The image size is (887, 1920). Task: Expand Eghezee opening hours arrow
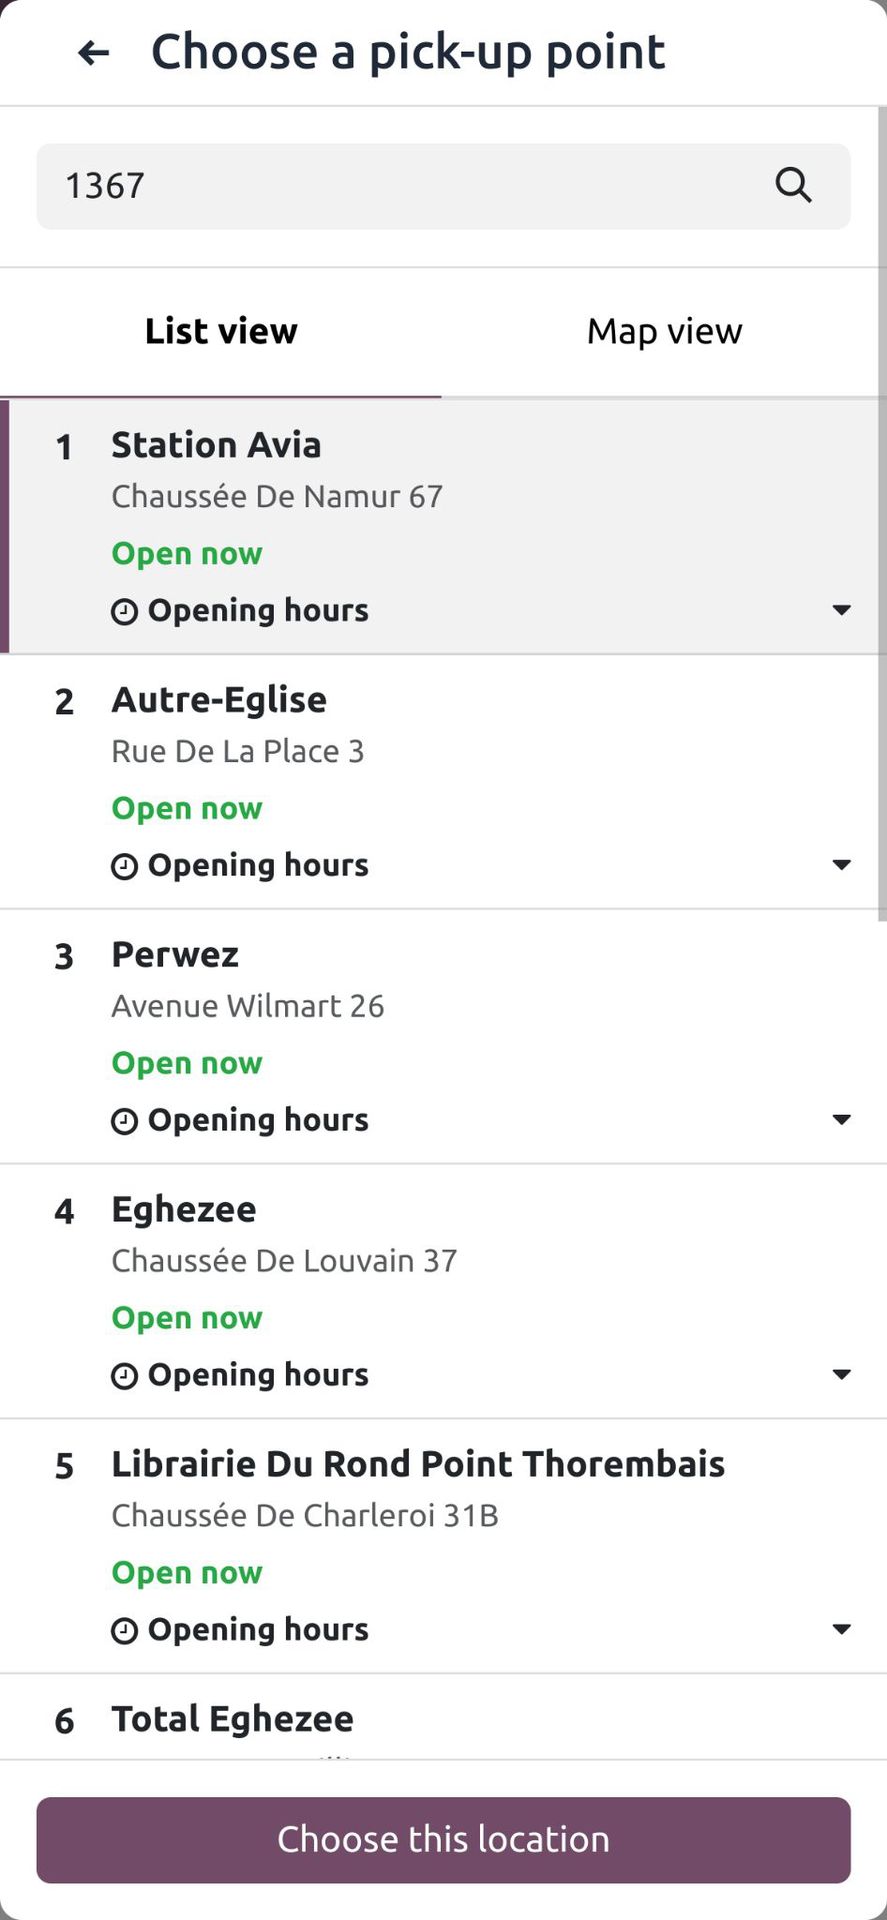coord(842,1375)
